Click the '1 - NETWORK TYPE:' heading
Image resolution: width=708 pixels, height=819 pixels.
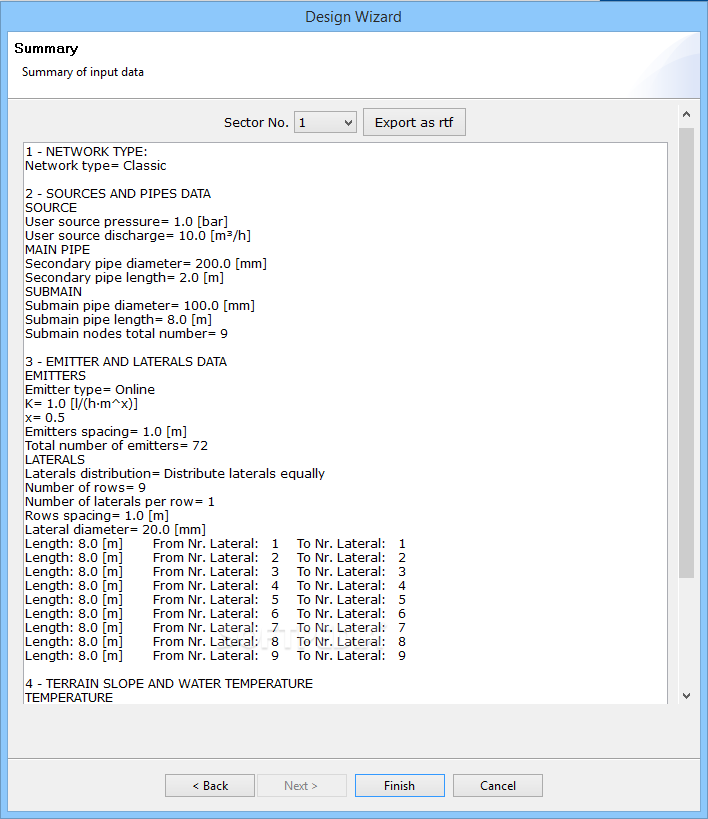86,151
